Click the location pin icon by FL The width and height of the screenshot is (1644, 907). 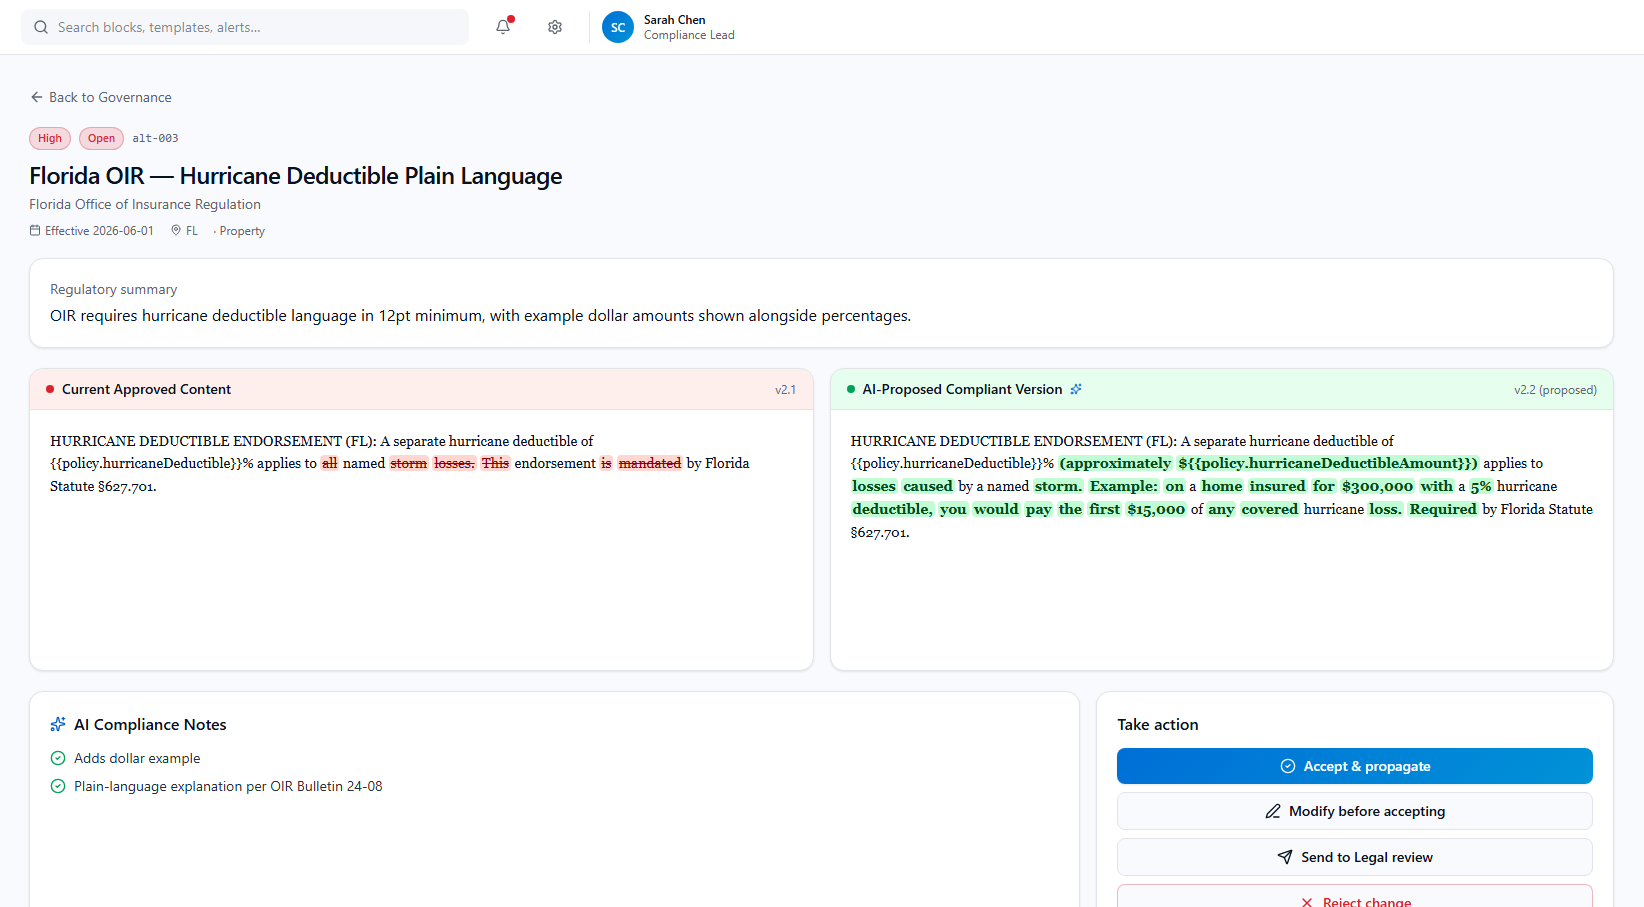tap(176, 230)
